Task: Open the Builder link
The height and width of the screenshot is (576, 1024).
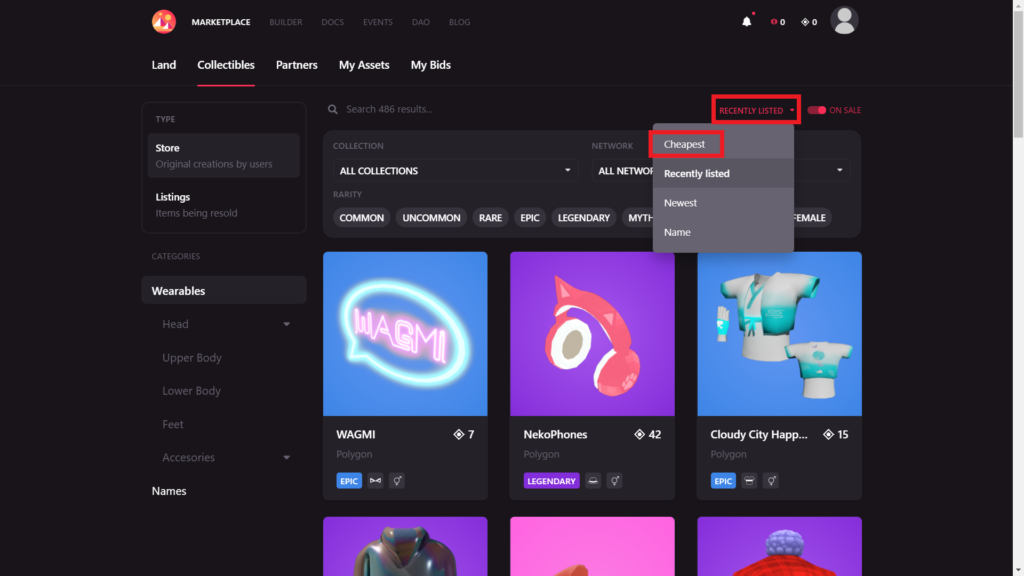Action: 285,22
